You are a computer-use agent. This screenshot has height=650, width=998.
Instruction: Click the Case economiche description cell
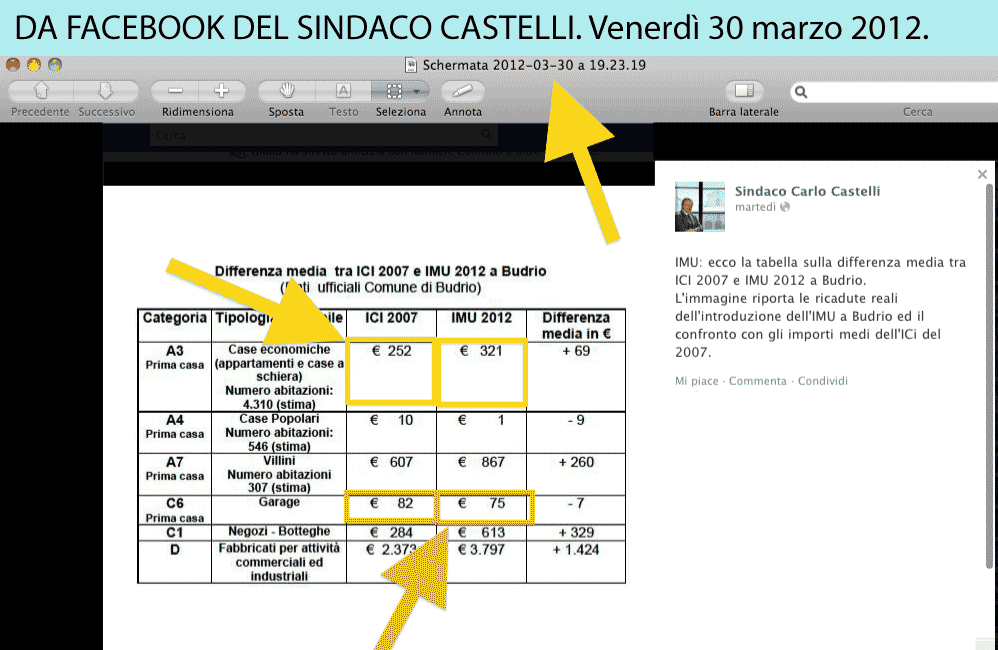(279, 376)
